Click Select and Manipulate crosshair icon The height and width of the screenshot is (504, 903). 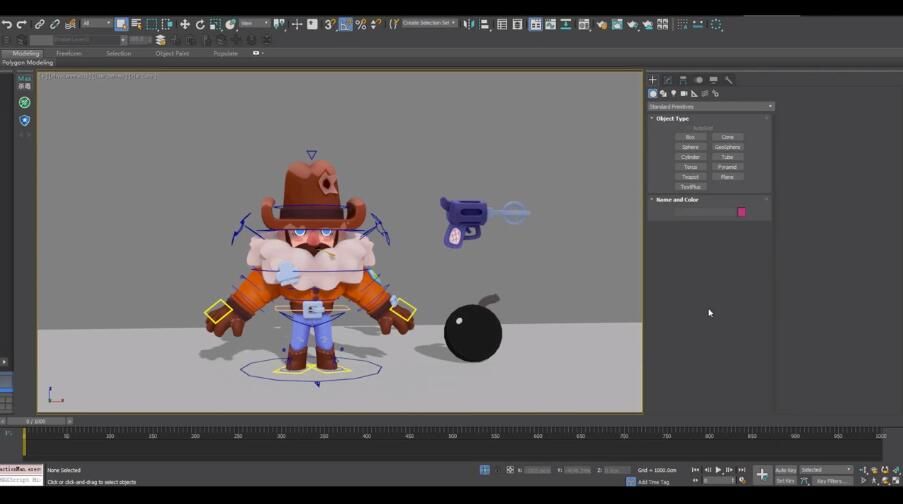pos(297,24)
